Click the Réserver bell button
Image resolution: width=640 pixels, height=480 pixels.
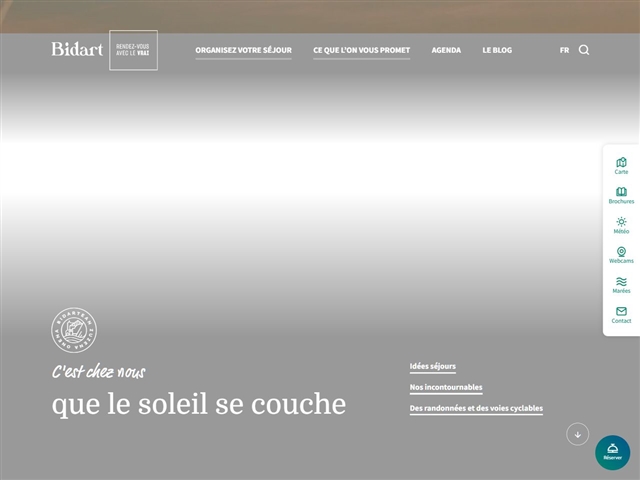(612, 452)
